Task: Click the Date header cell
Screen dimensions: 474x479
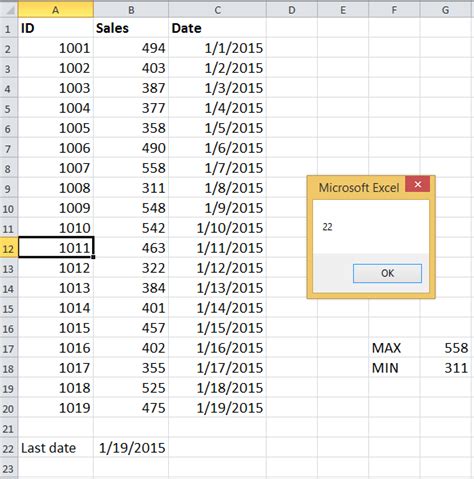Action: tap(218, 28)
